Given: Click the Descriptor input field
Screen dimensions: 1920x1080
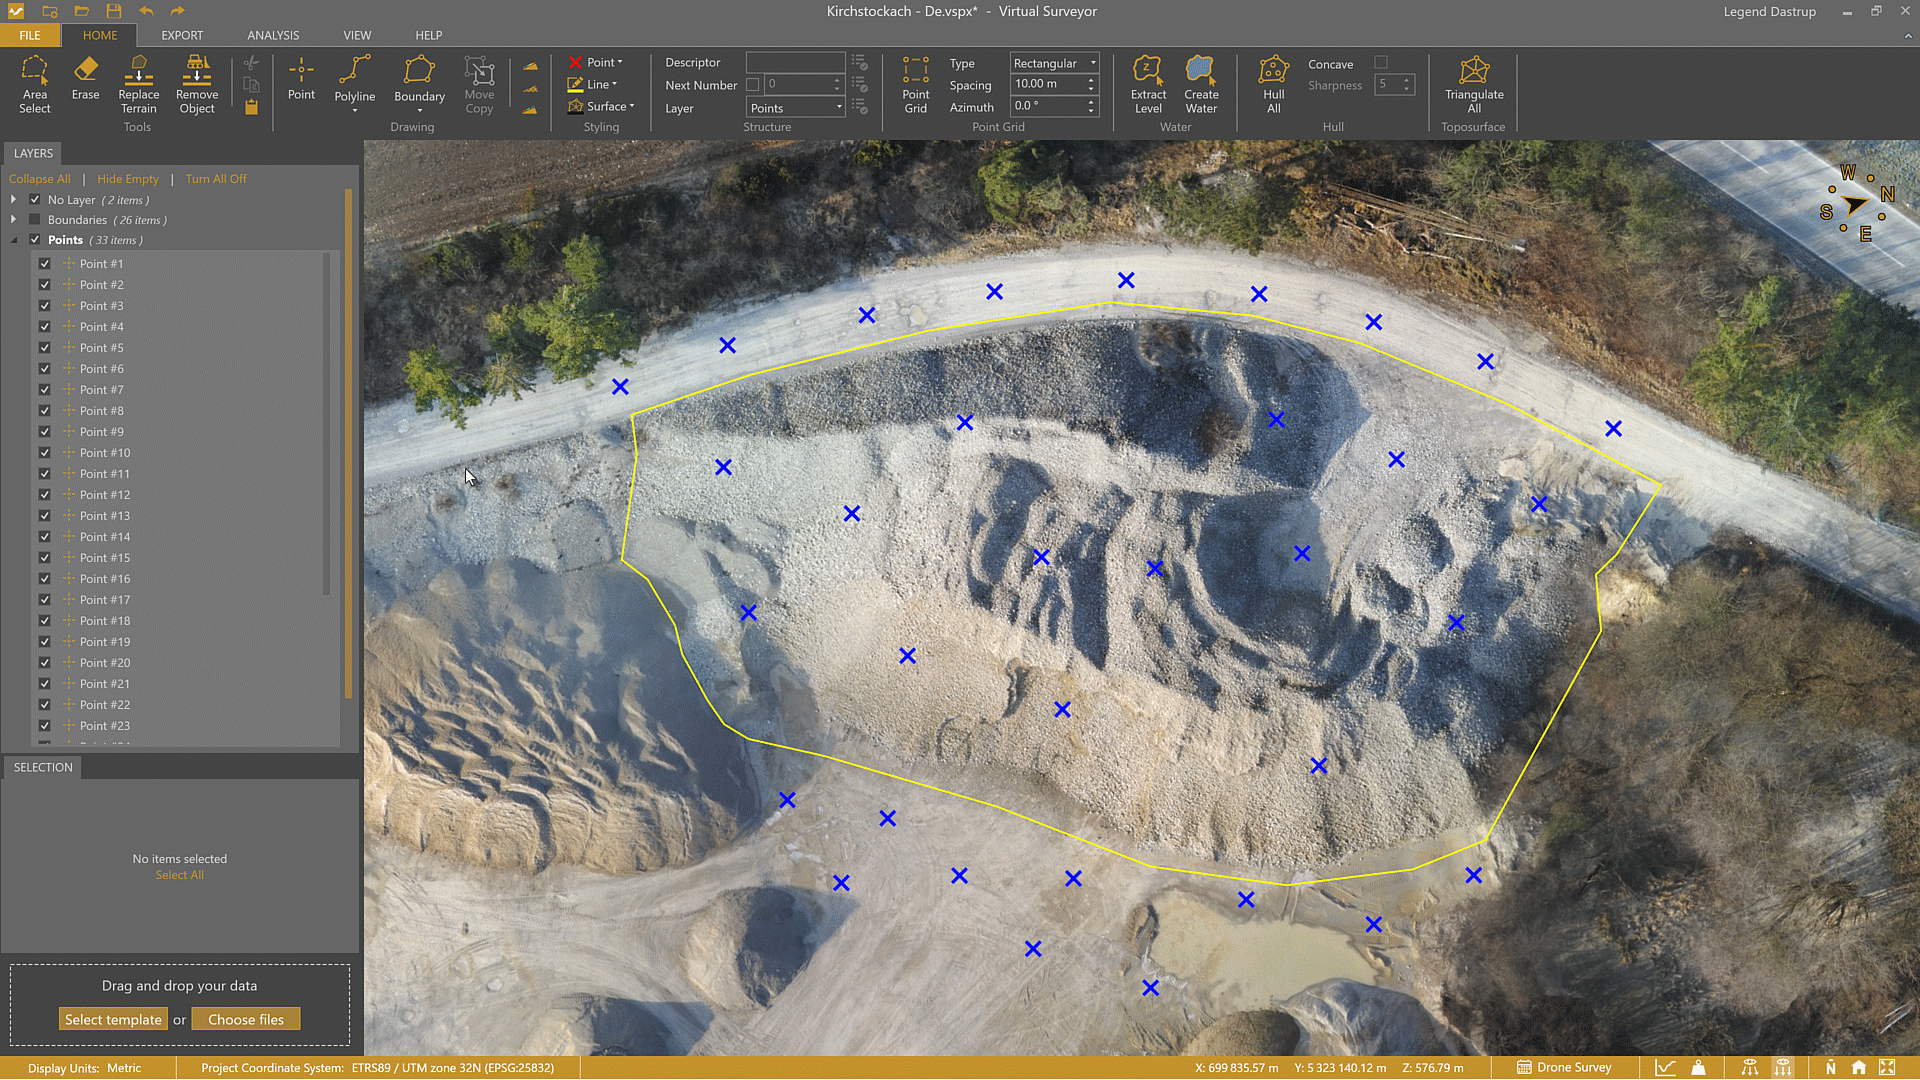Looking at the screenshot, I should pos(795,62).
